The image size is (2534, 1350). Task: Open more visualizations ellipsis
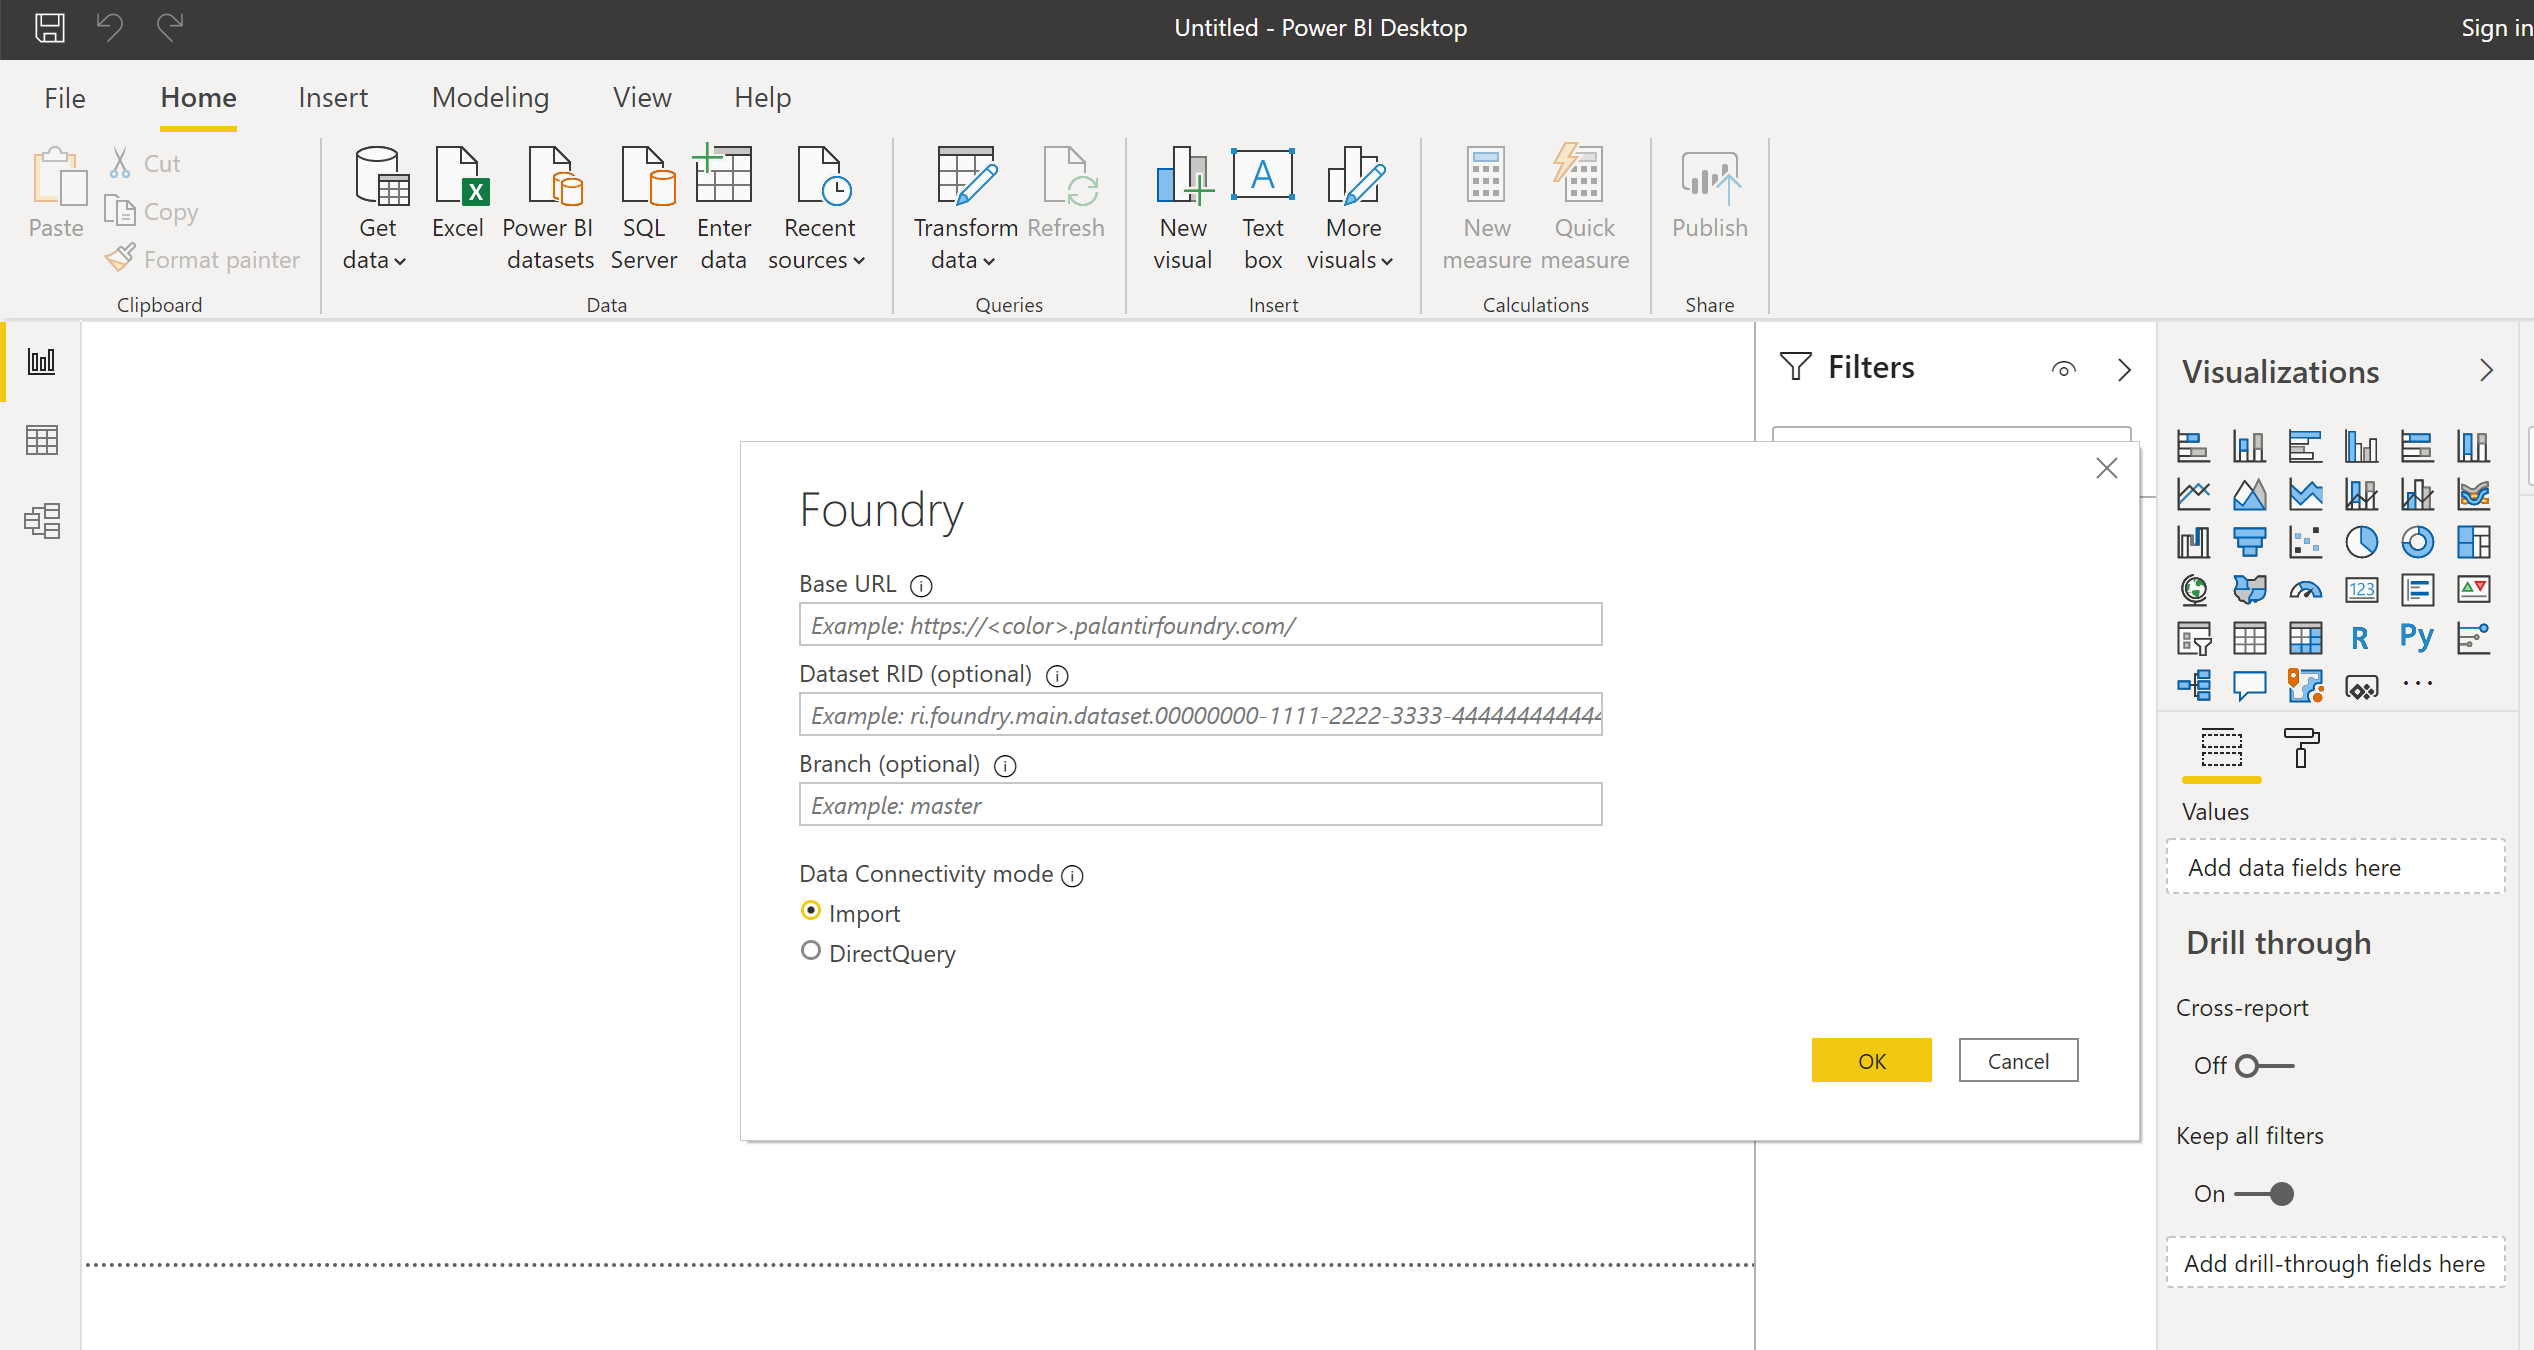click(x=2418, y=685)
